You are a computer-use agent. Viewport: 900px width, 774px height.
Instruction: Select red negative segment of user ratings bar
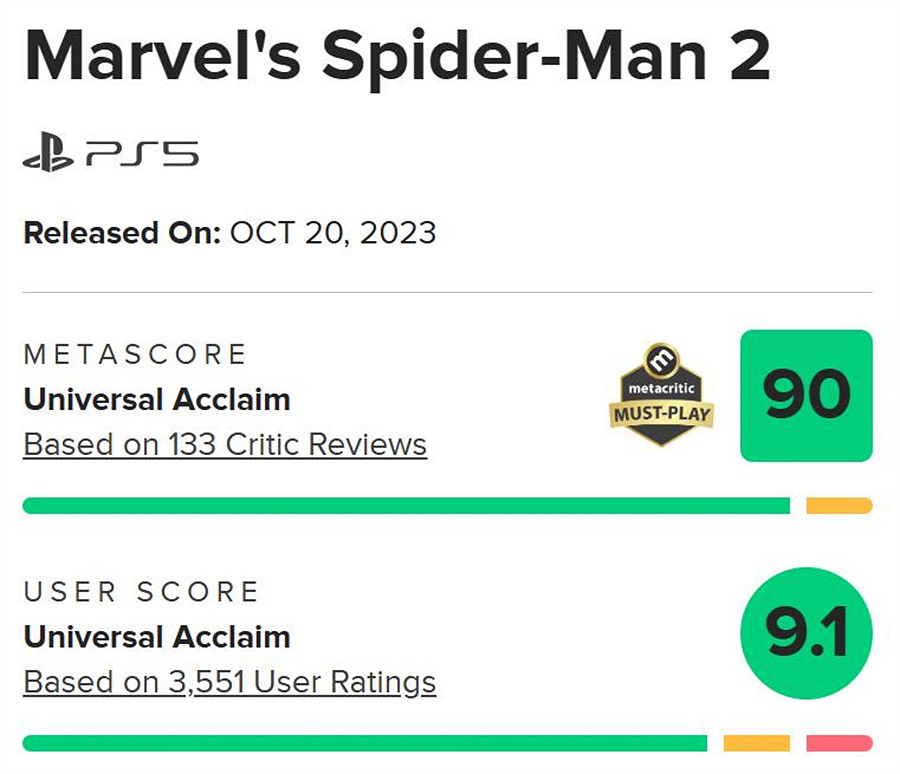(839, 743)
